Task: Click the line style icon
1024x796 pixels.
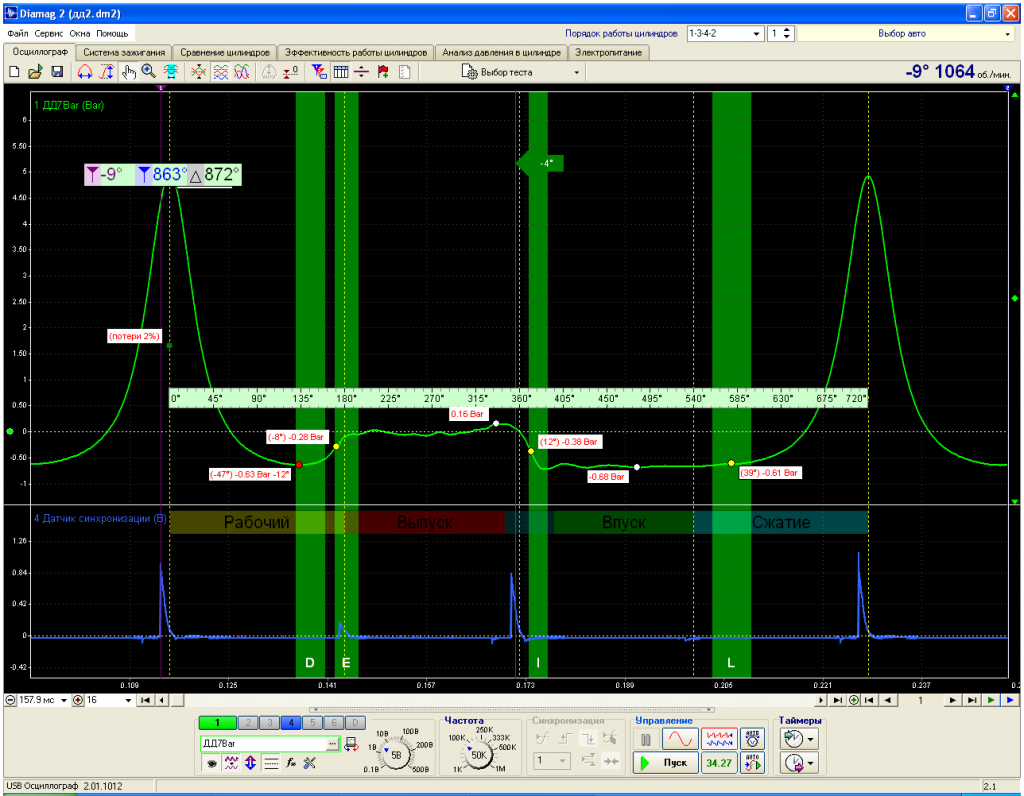Action: click(271, 763)
